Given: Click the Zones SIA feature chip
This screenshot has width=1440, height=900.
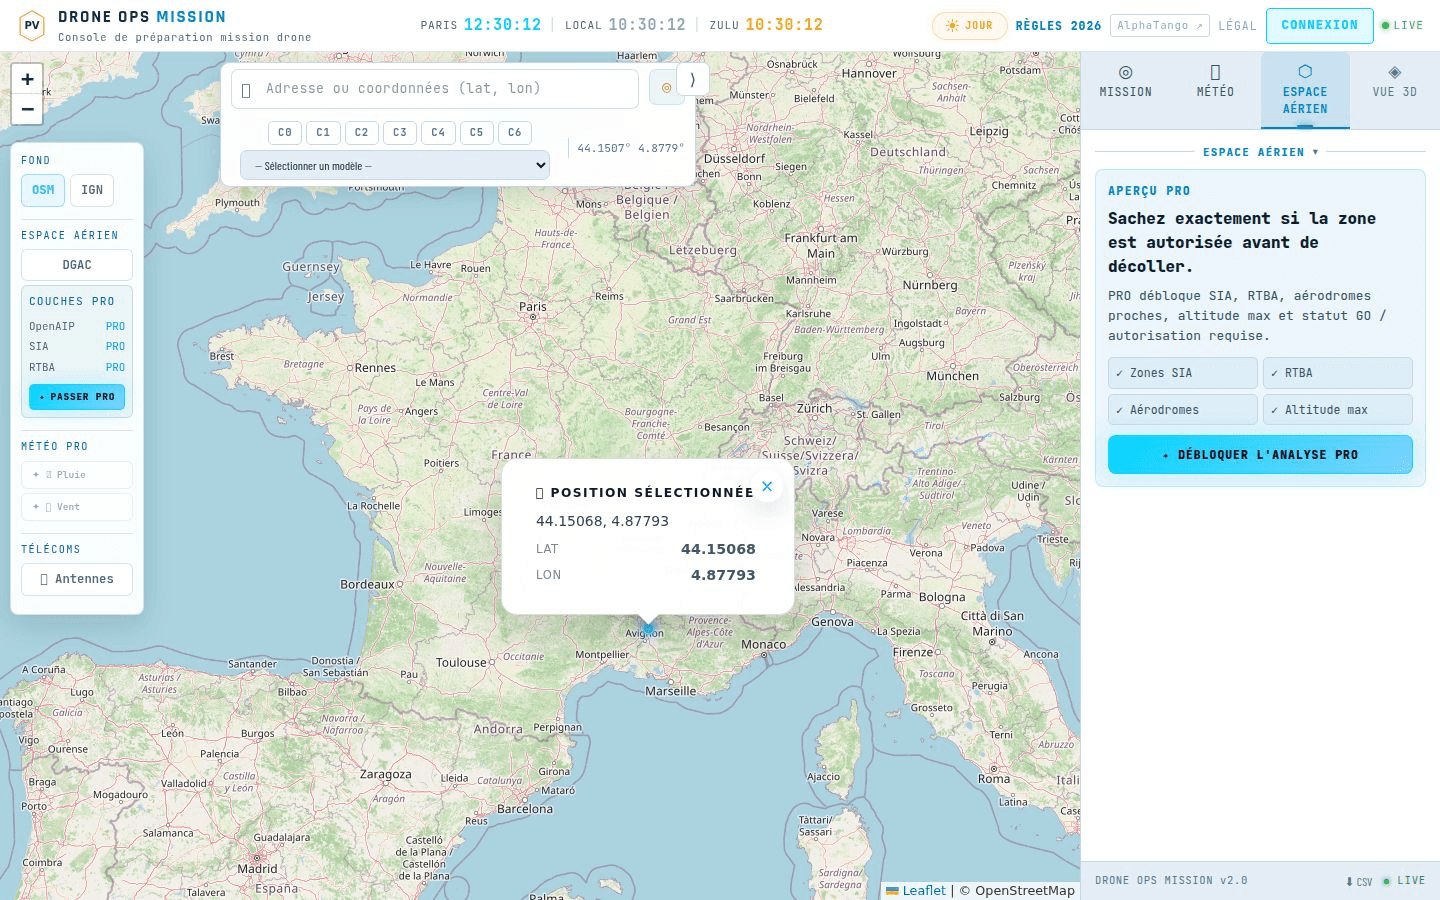Looking at the screenshot, I should 1182,373.
